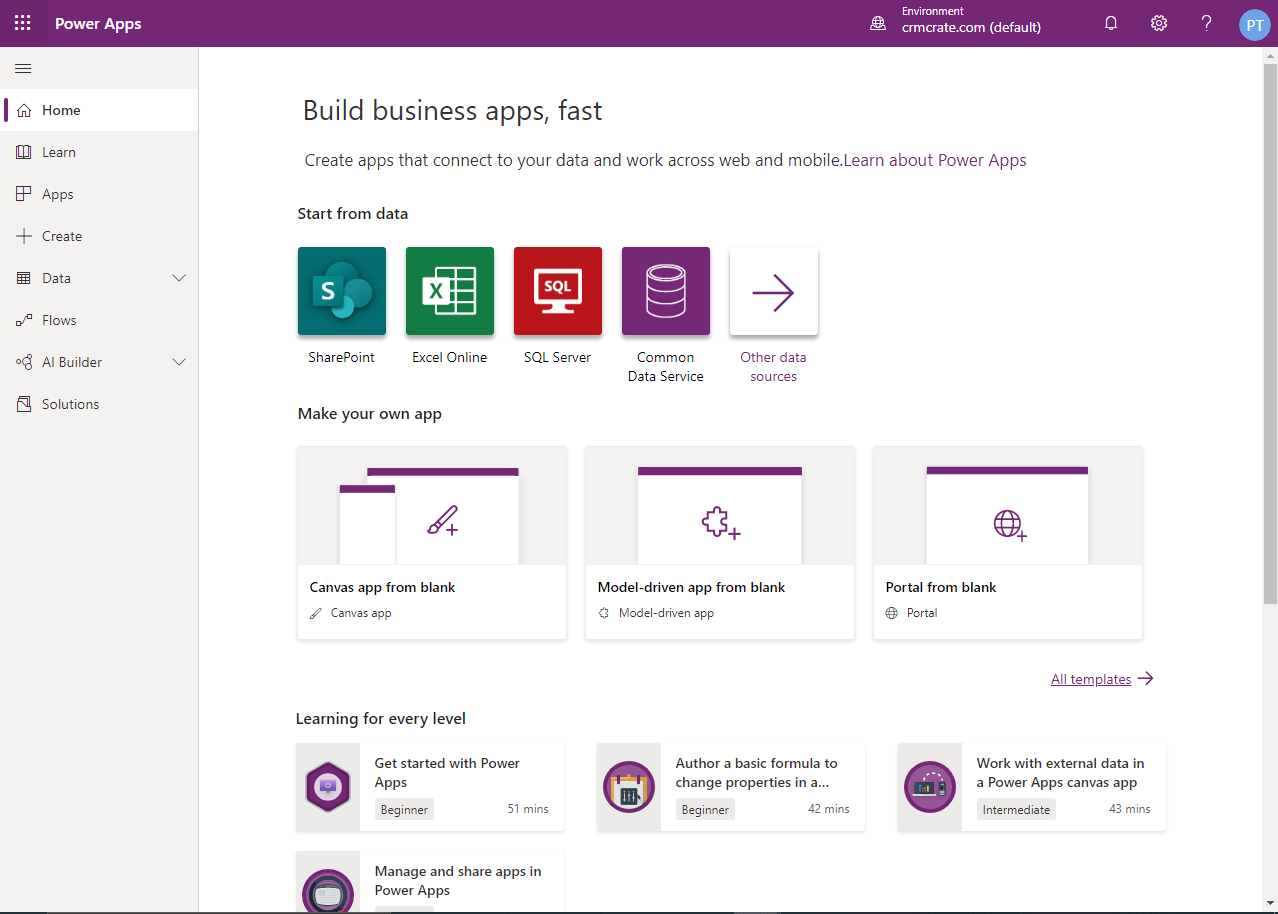1278x914 pixels.
Task: Expand the AI Builder chevron
Action: coord(180,362)
